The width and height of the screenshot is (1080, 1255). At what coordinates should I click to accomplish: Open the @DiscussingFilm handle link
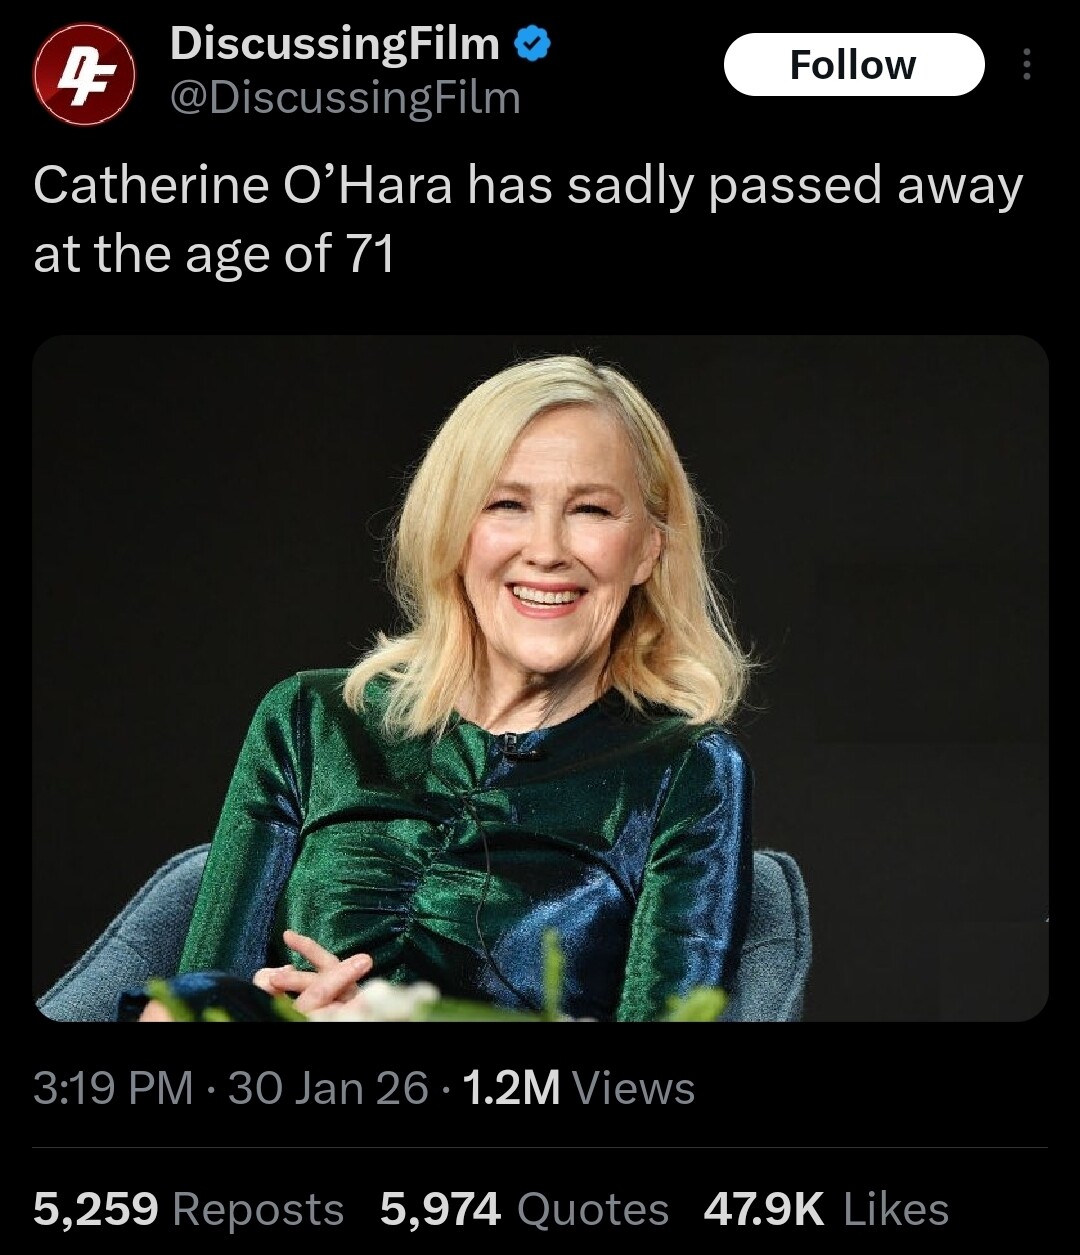pyautogui.click(x=345, y=99)
